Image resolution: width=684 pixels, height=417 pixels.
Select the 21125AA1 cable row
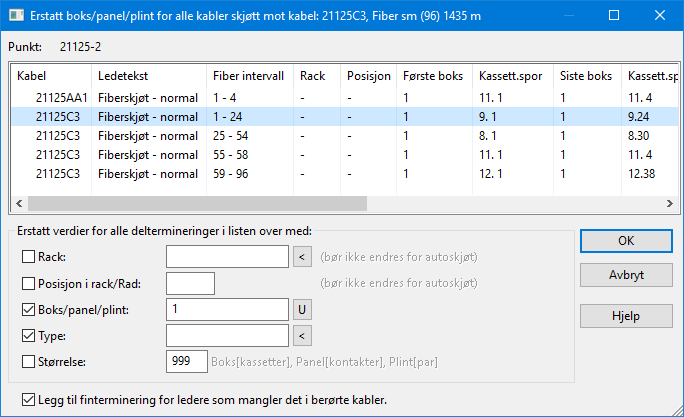point(345,98)
